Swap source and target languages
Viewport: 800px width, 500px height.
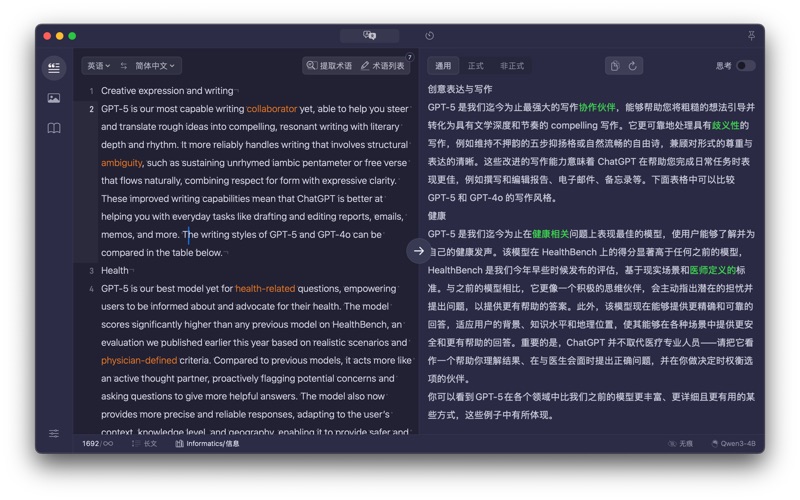(x=124, y=66)
